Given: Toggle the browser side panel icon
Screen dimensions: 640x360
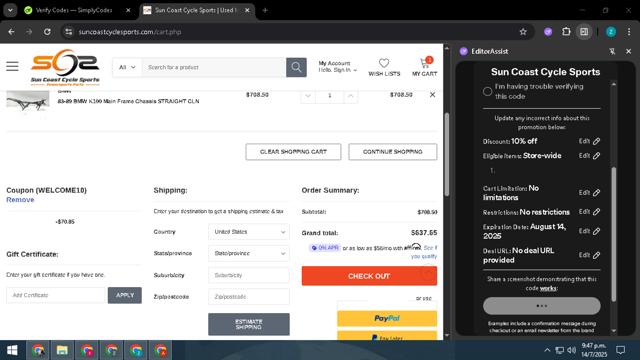Looking at the screenshot, I should (x=584, y=32).
